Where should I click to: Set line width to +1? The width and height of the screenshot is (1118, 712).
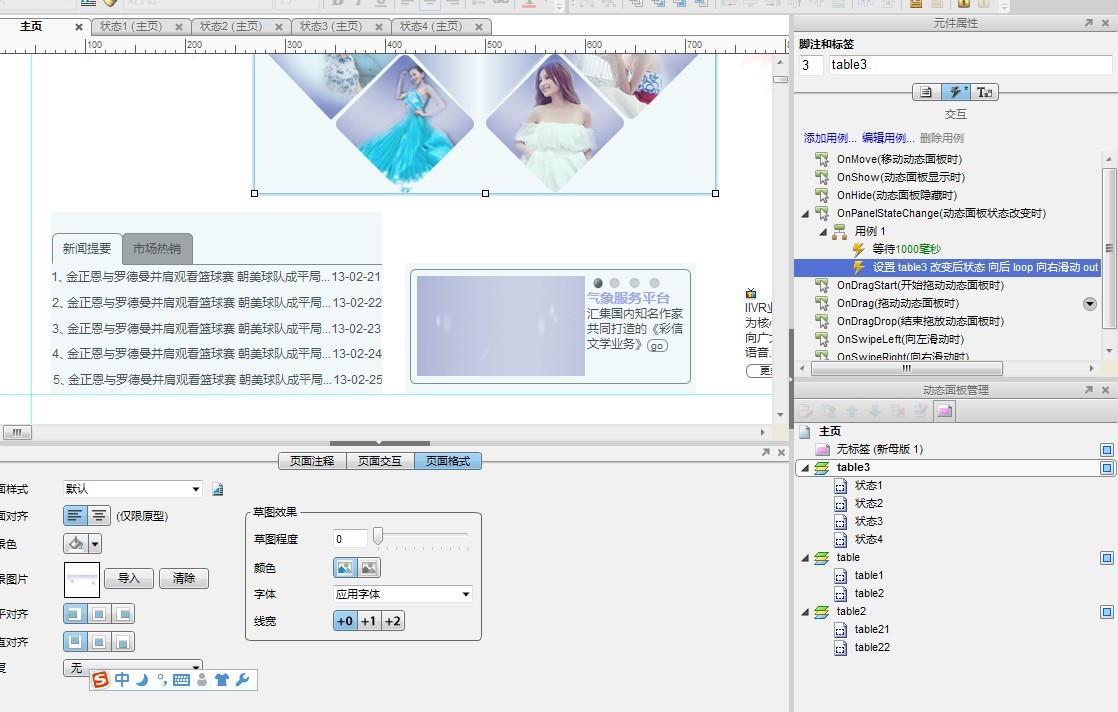(x=369, y=621)
